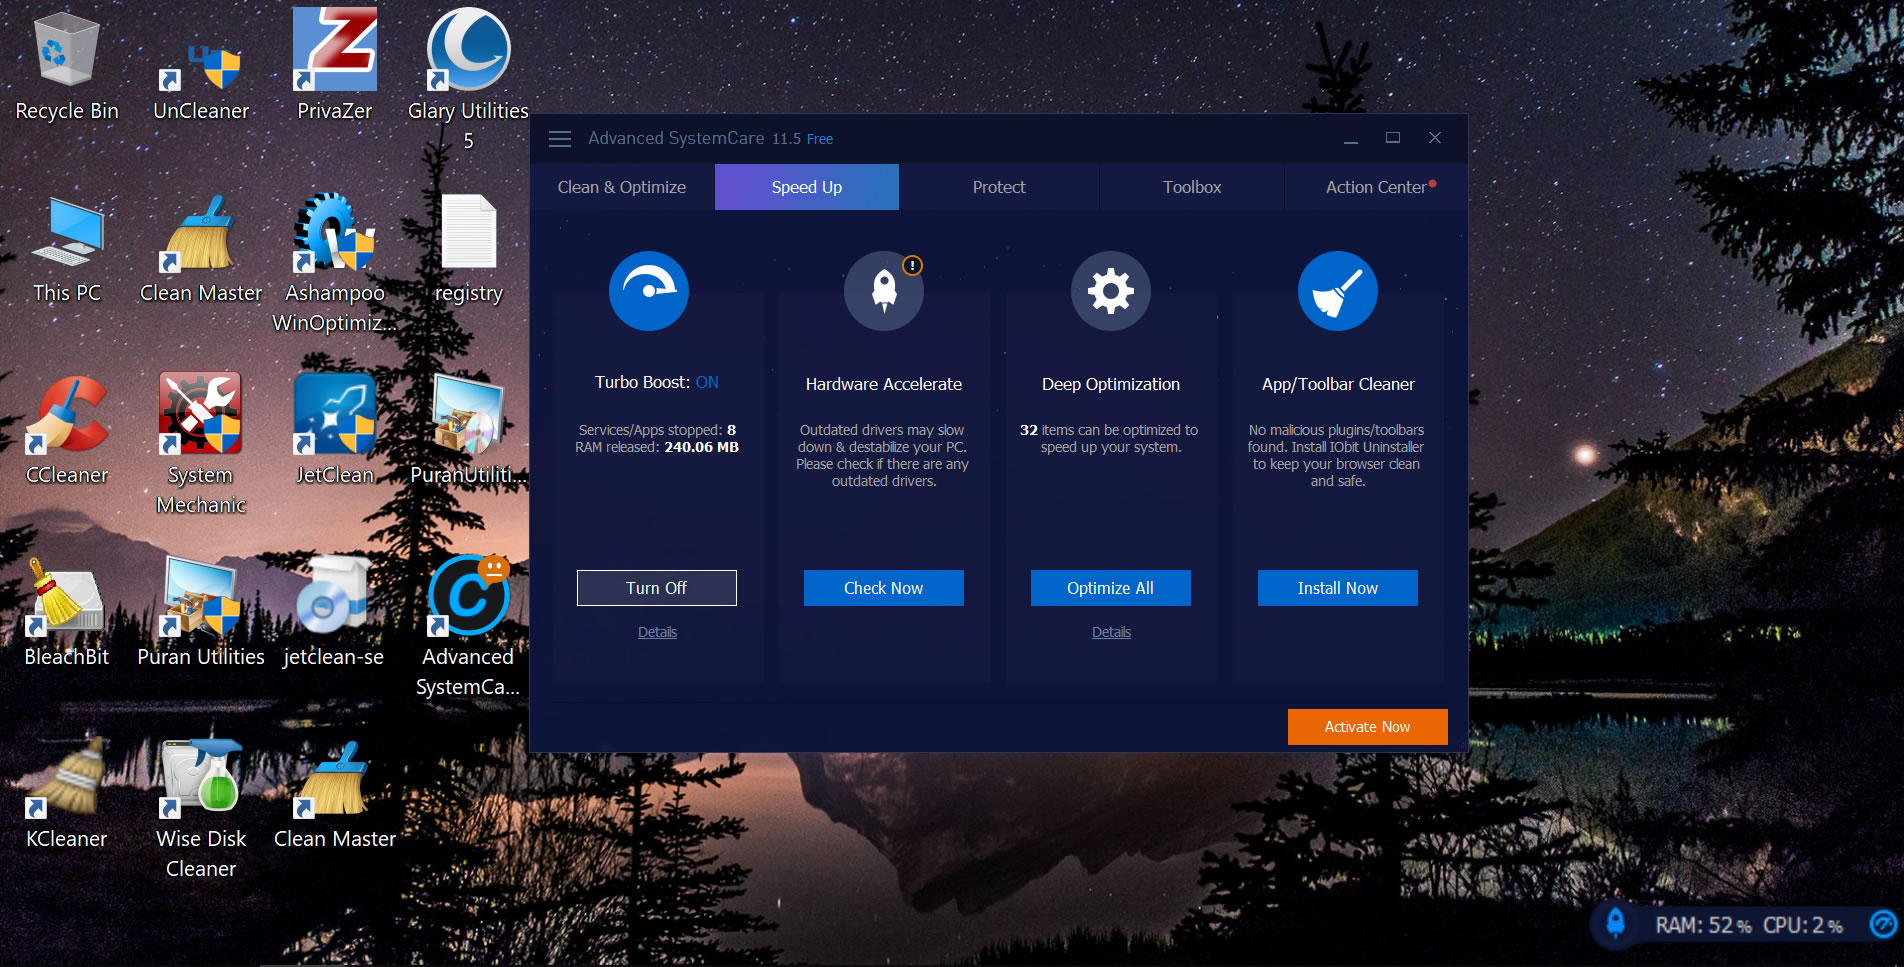Select the Wise Disk Cleaner shortcut

(x=201, y=810)
